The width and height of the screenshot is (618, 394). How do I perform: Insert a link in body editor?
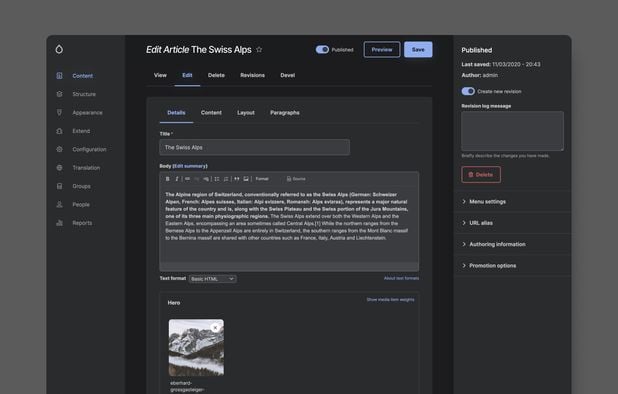pos(188,179)
